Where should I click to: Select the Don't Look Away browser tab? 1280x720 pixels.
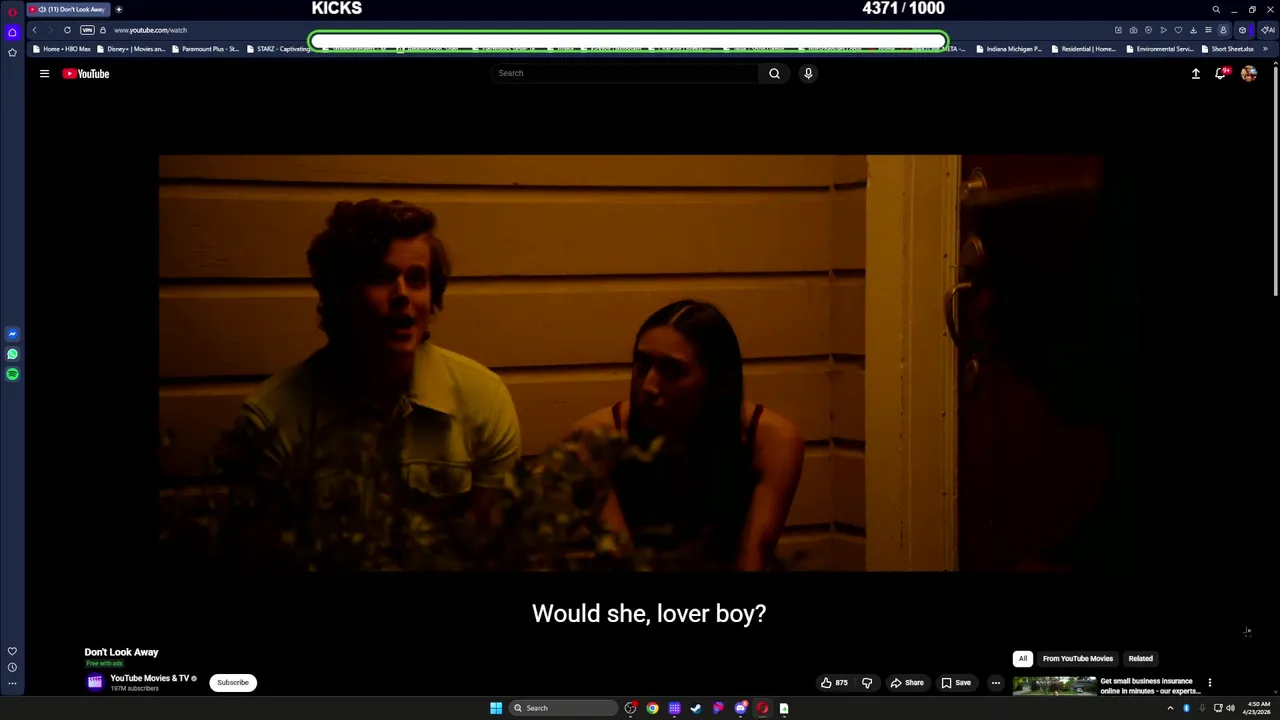(67, 9)
